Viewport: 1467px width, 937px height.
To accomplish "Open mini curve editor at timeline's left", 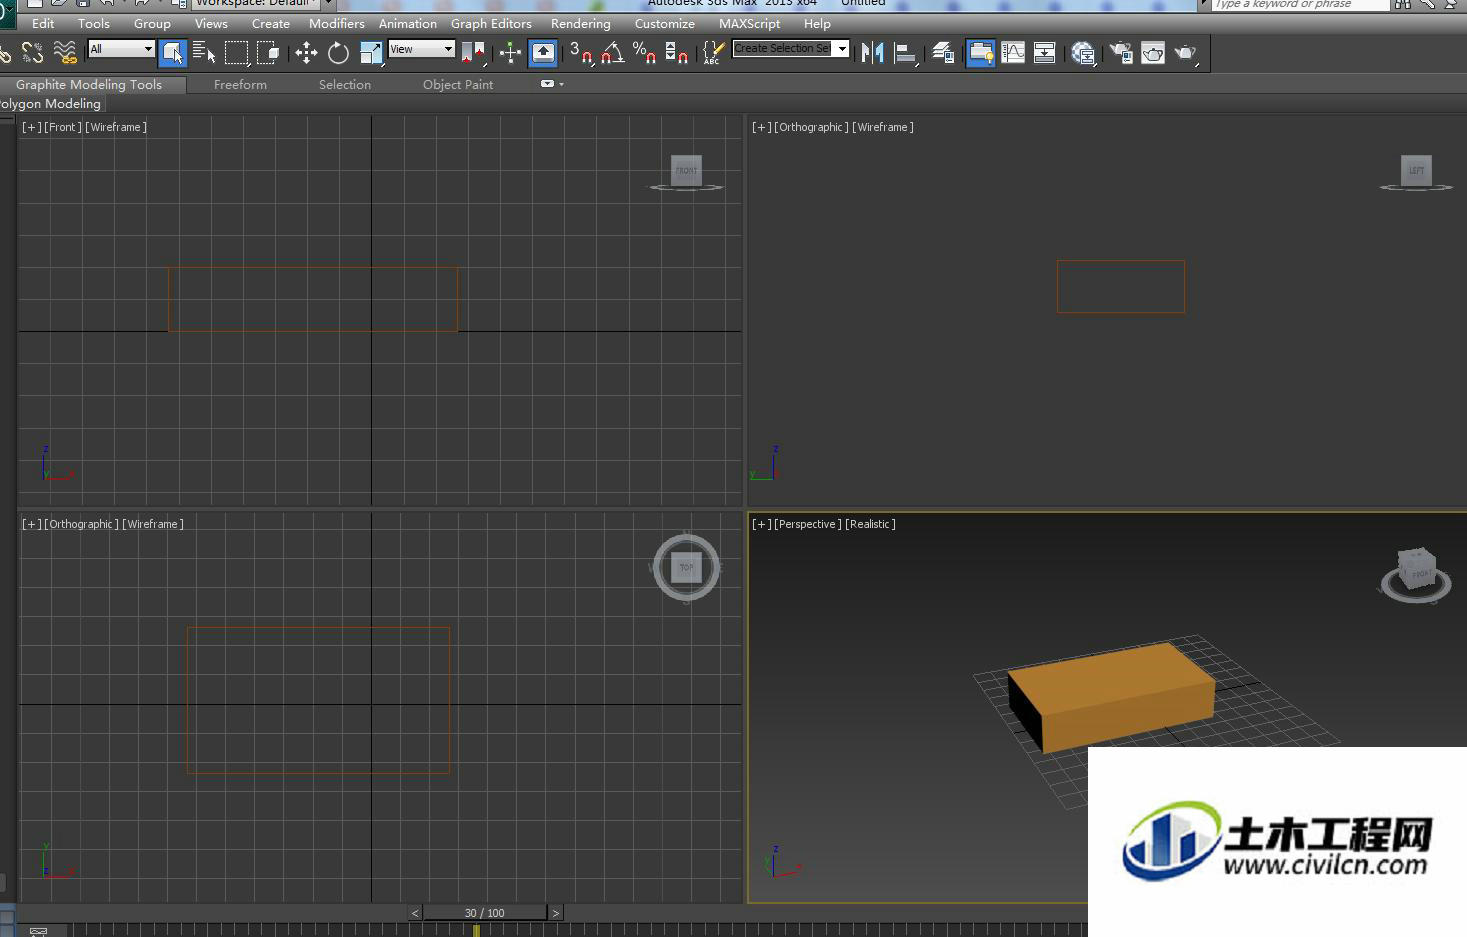I will pos(38,931).
